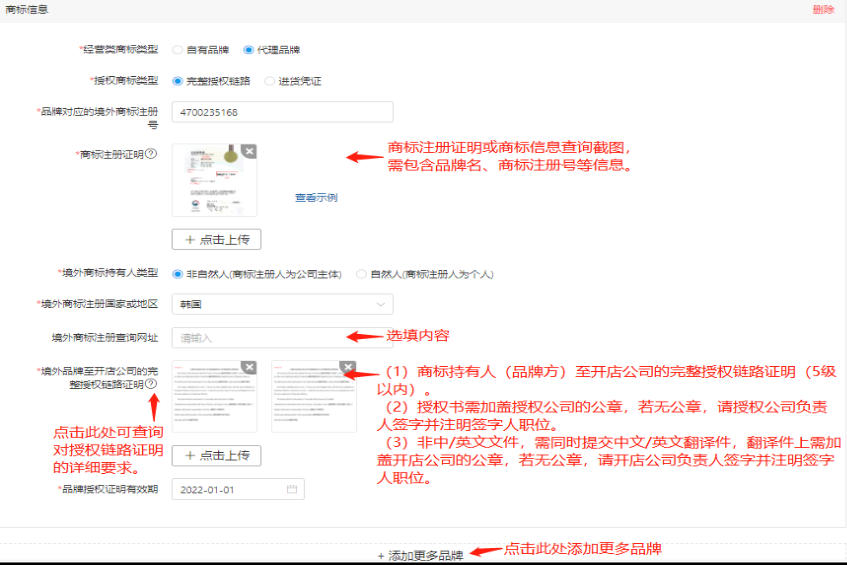Click 点击上传 under trademark certificate

216,239
